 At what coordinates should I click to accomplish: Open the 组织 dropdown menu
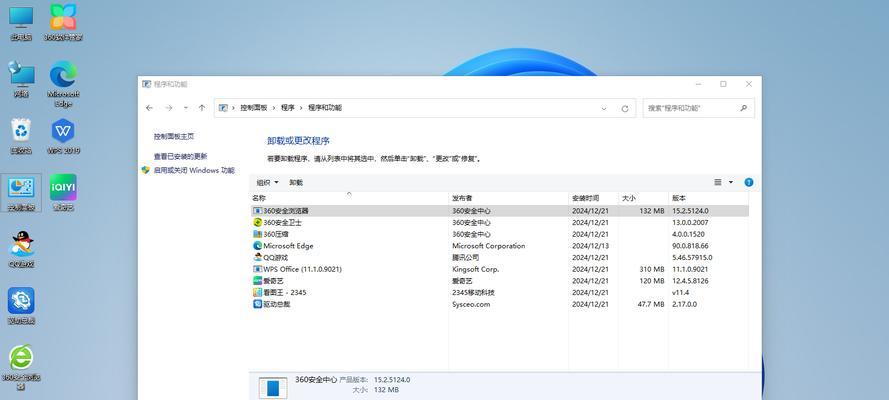tap(268, 182)
